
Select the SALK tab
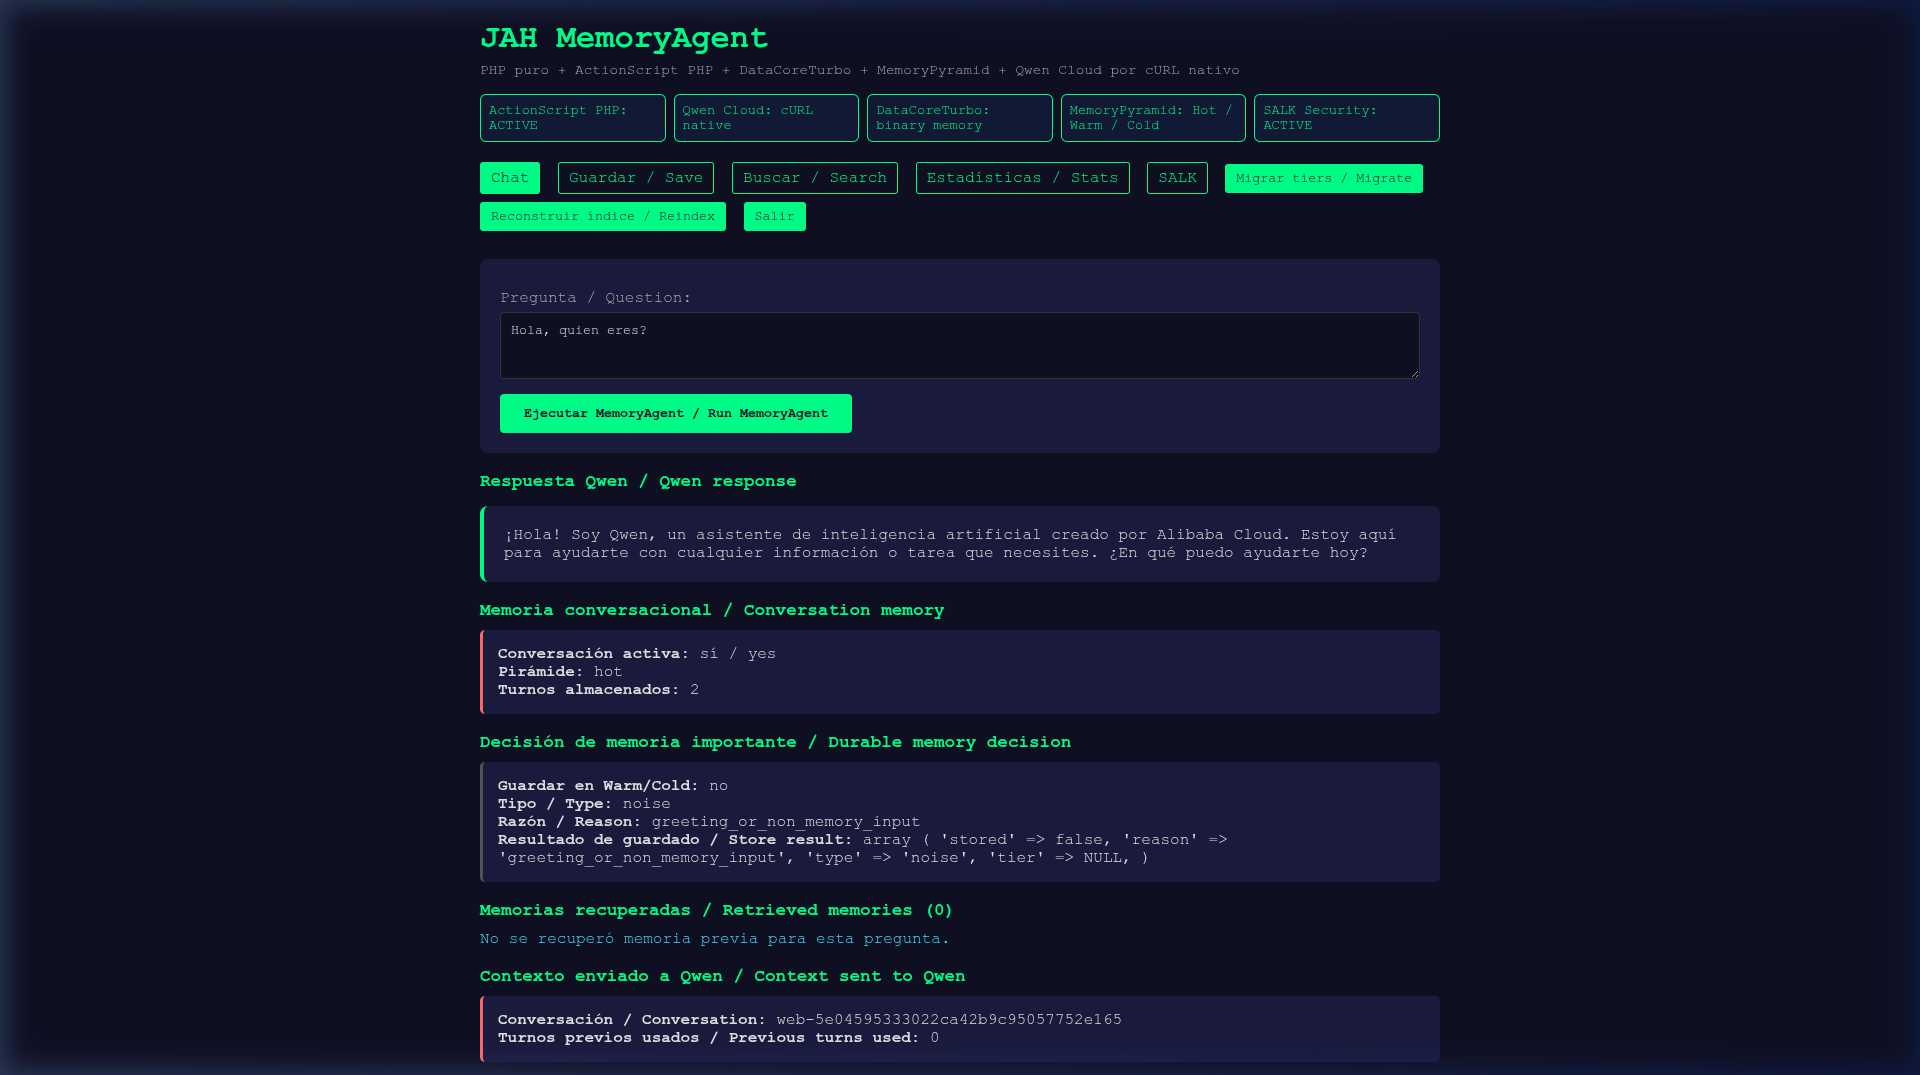pos(1177,178)
